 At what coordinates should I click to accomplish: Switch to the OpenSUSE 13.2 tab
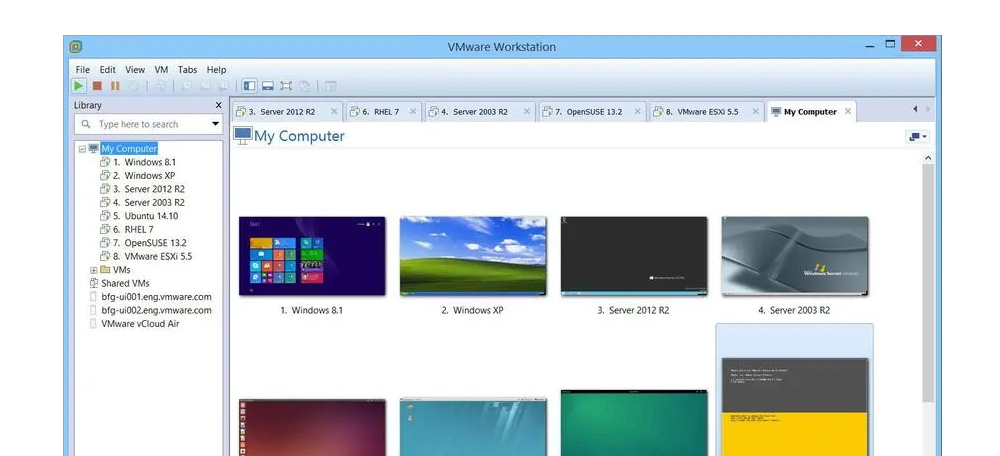[588, 112]
